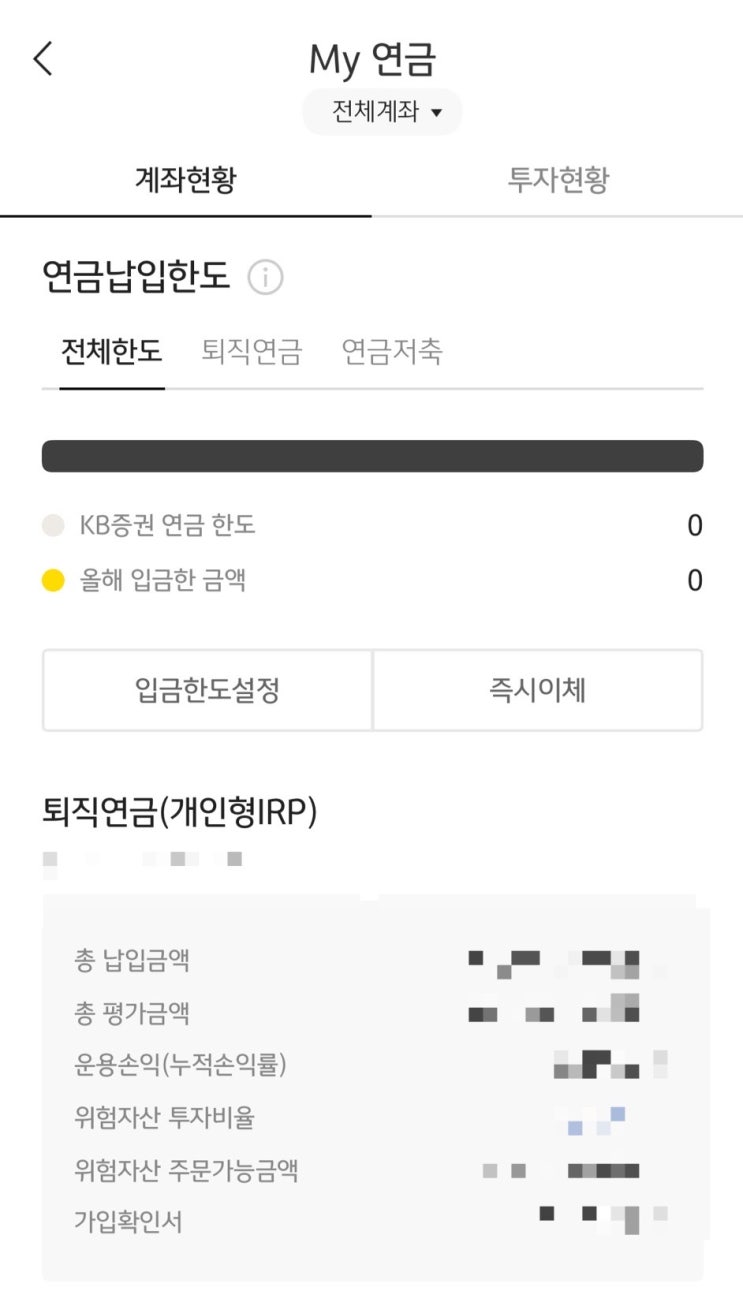
Task: Open the 전체계좌 account dropdown
Action: 383,112
